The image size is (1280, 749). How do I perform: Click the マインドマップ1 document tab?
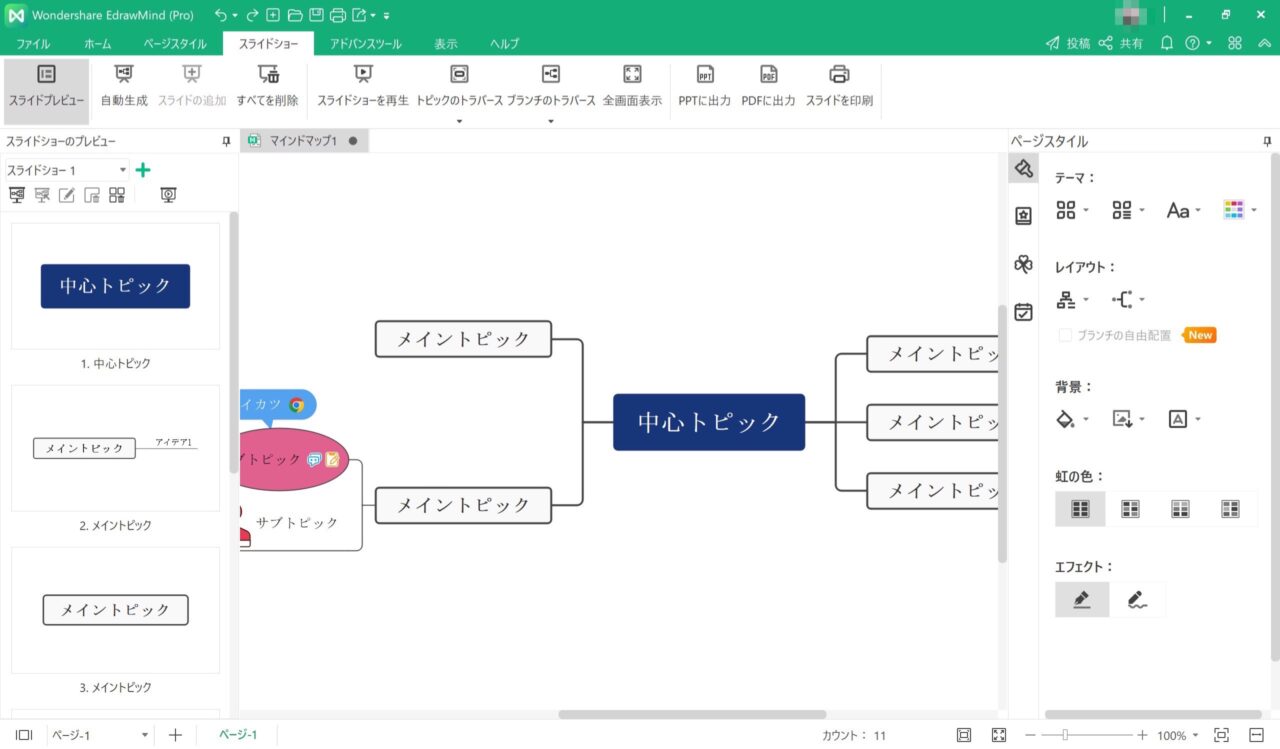302,141
